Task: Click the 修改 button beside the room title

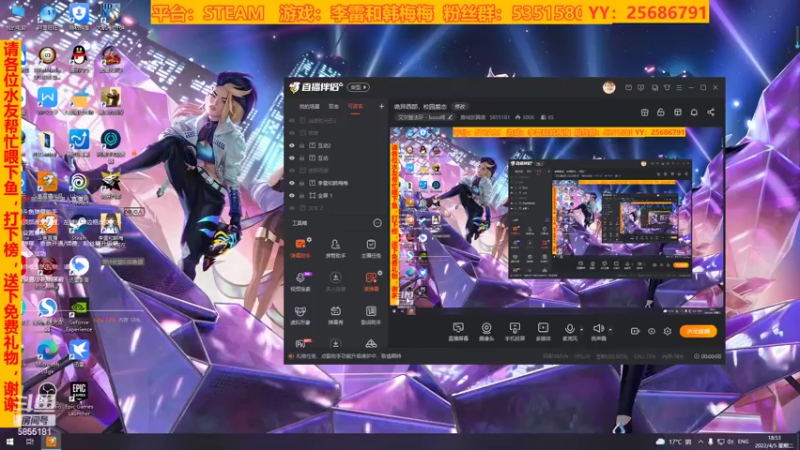Action: pos(460,107)
